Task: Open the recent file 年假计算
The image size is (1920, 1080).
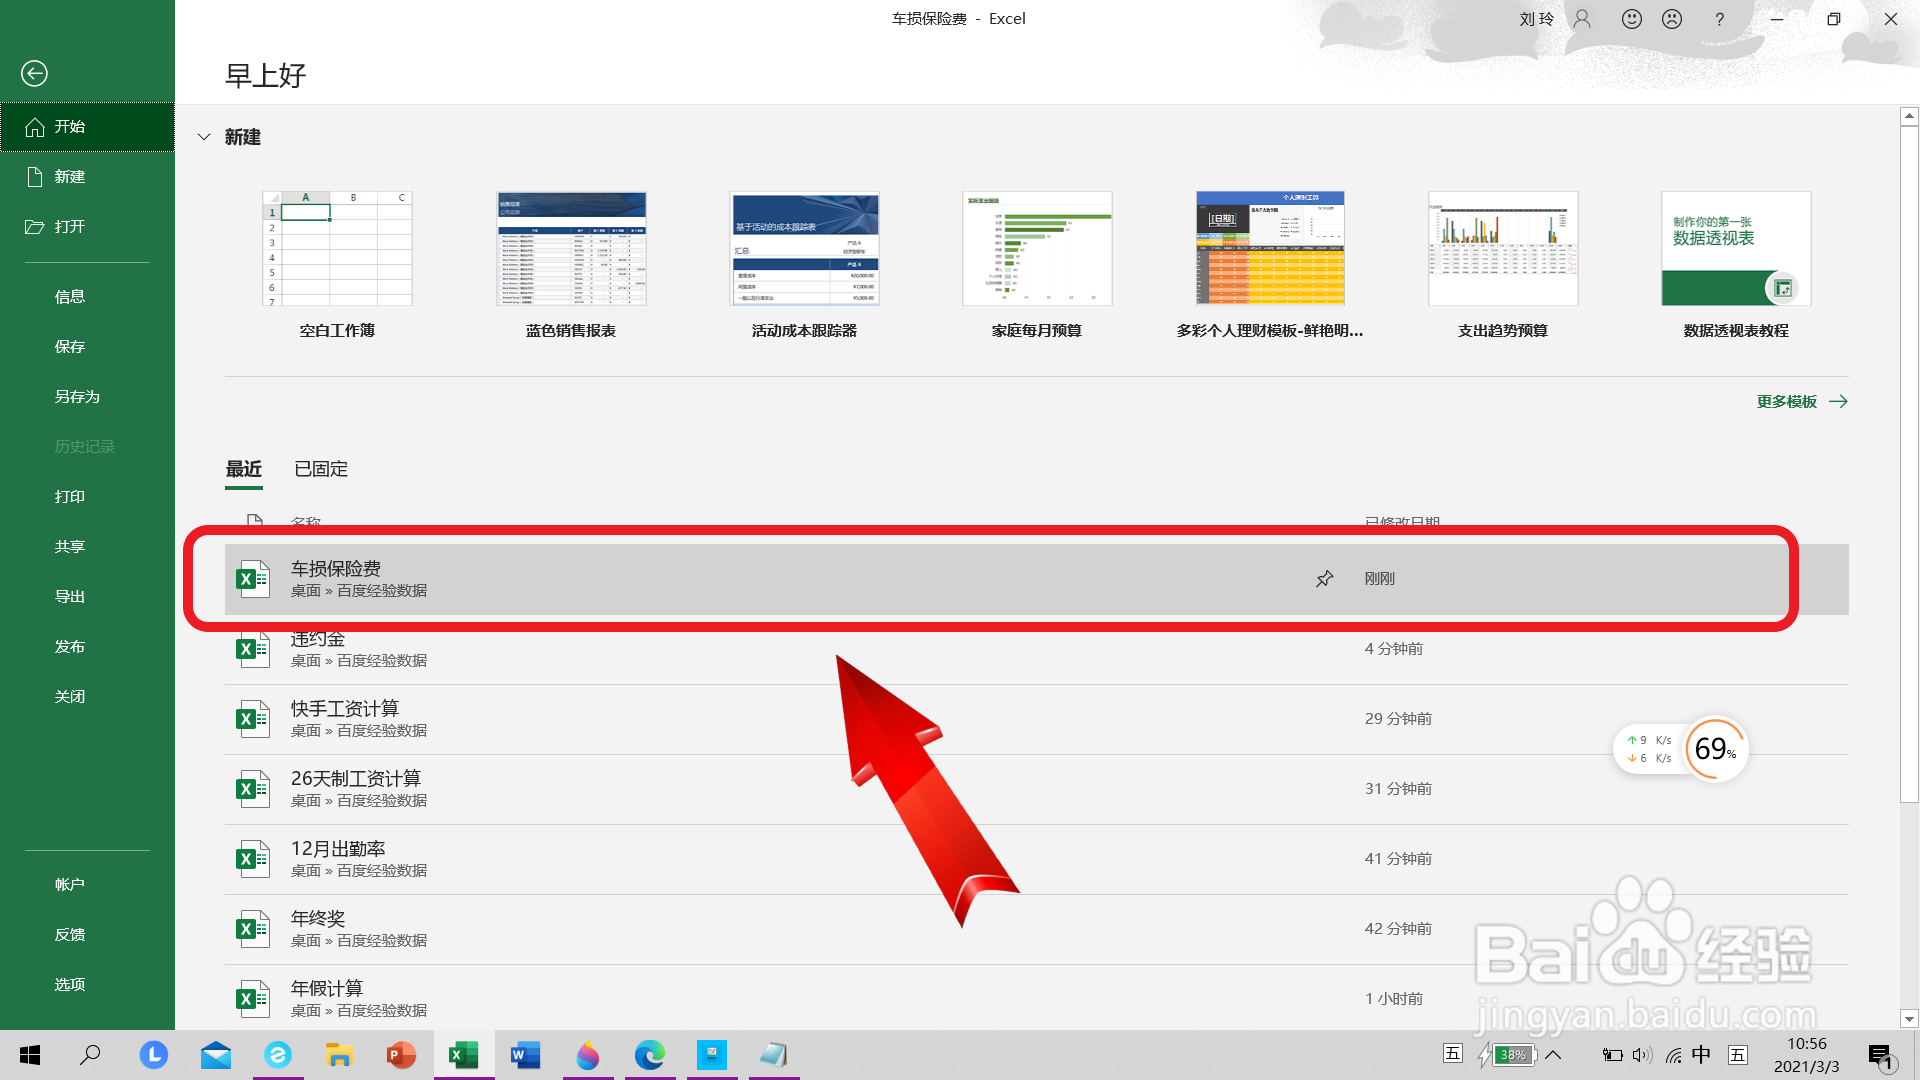Action: (1036, 998)
